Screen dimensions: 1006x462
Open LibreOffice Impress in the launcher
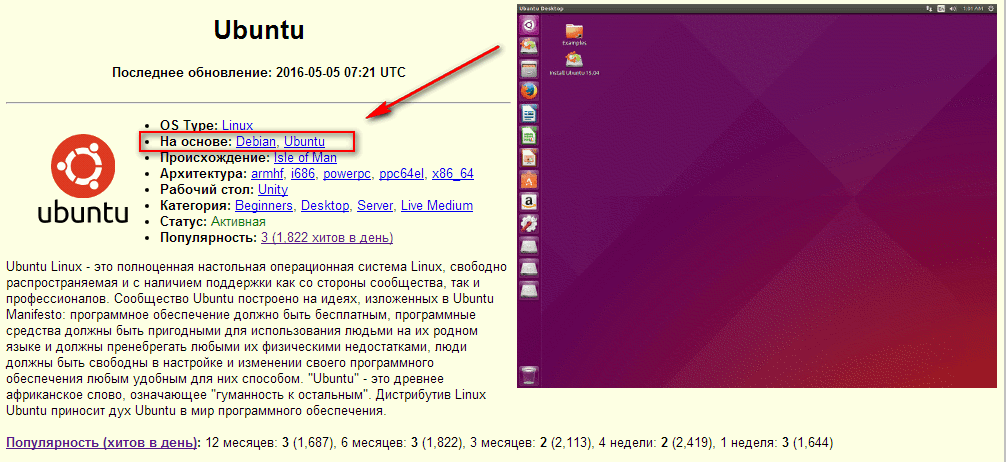tap(529, 158)
